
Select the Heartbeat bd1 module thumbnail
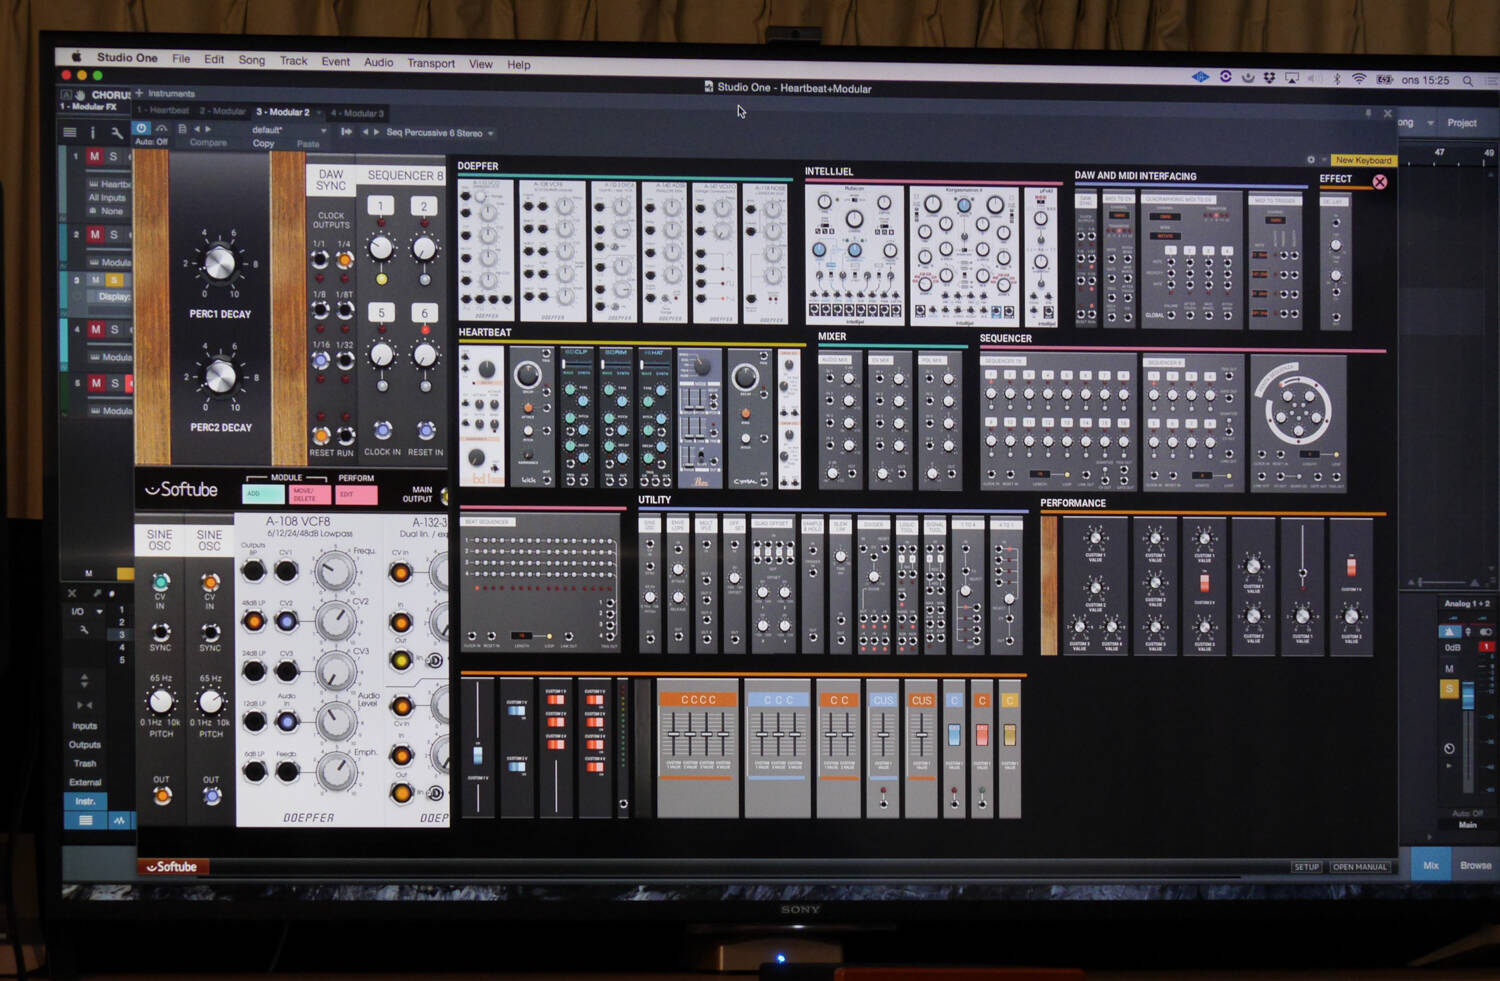482,418
